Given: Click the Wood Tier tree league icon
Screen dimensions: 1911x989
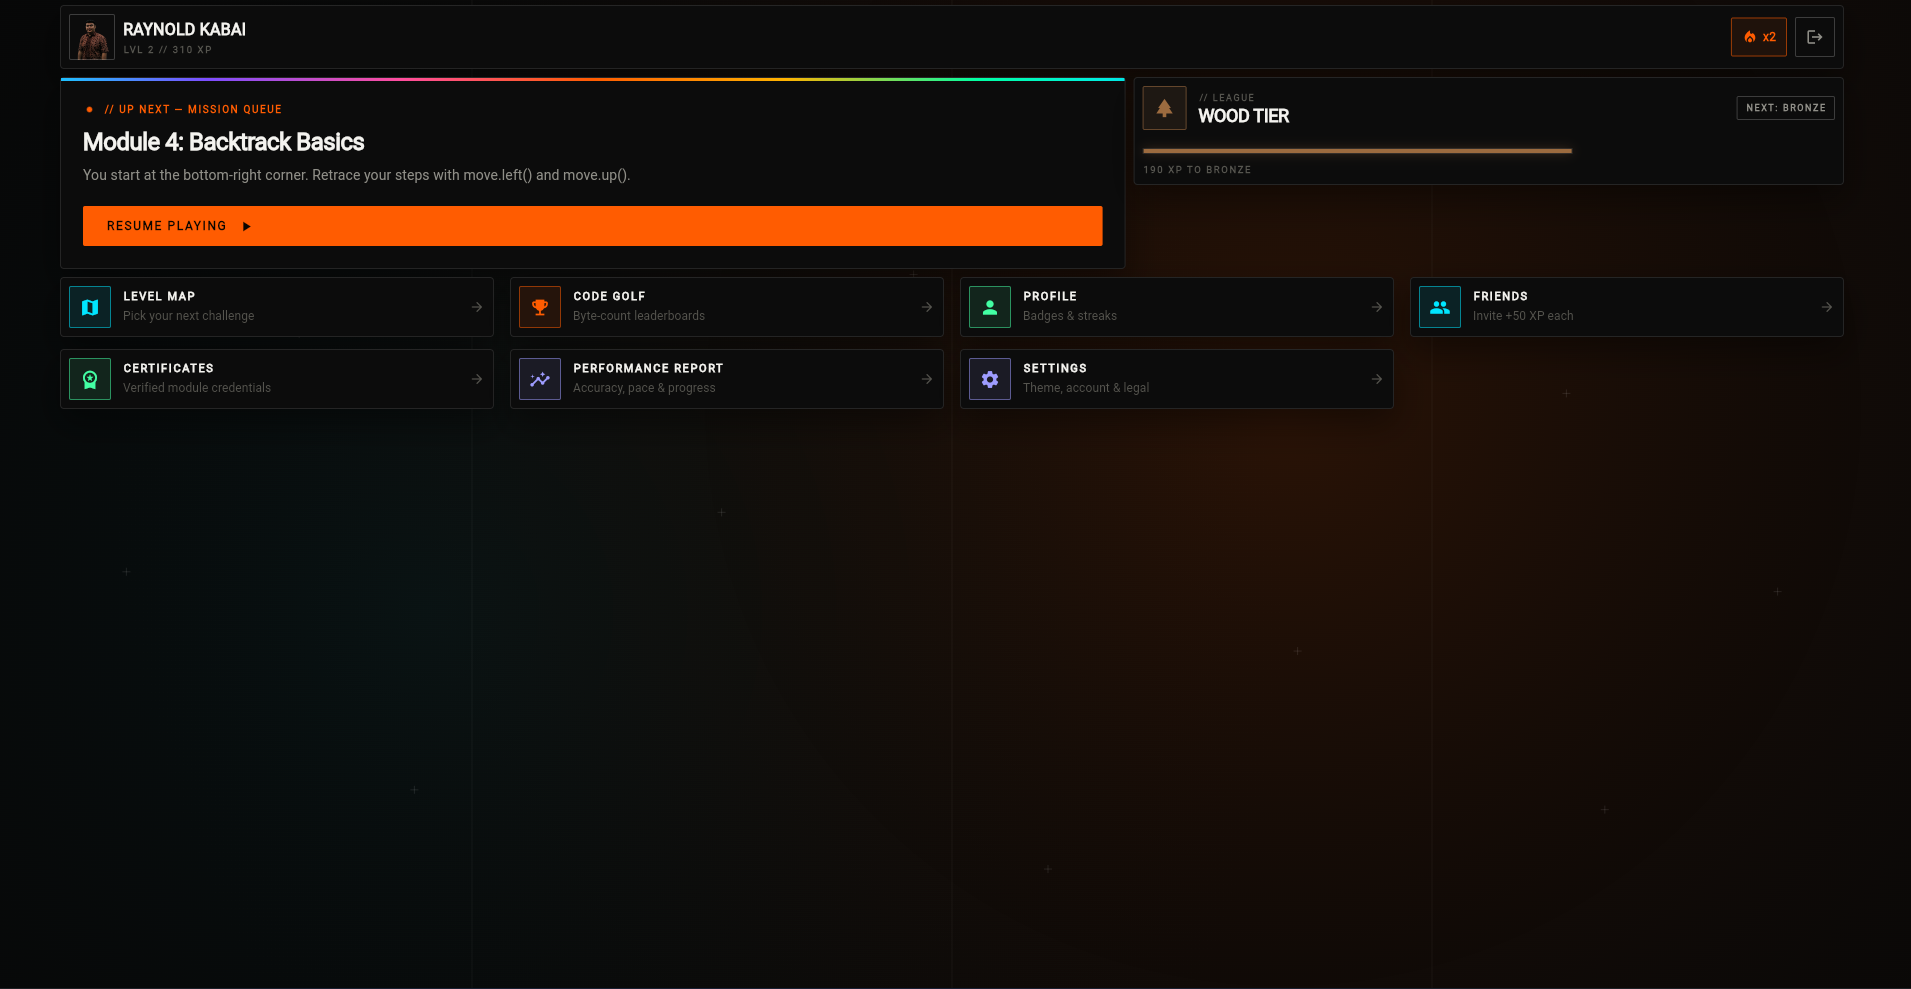Looking at the screenshot, I should (x=1165, y=108).
